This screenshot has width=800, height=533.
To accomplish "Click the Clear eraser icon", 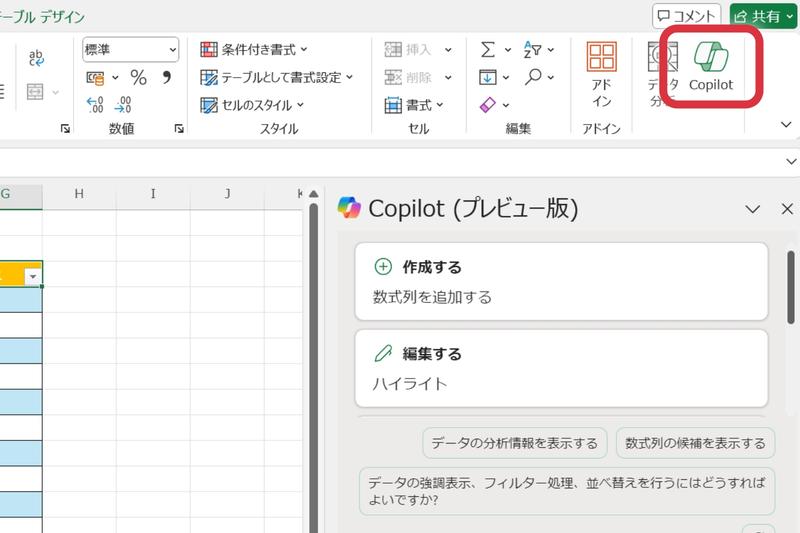I will point(488,105).
